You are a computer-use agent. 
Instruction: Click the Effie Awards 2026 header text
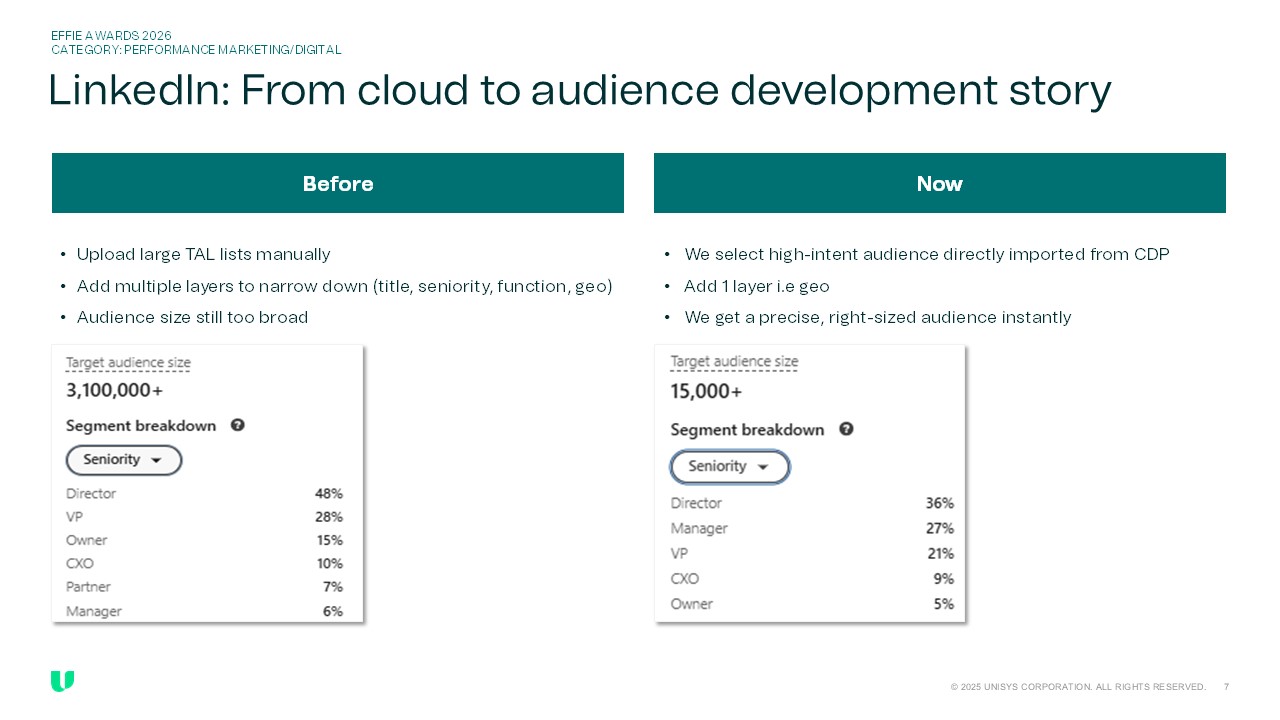click(x=111, y=35)
